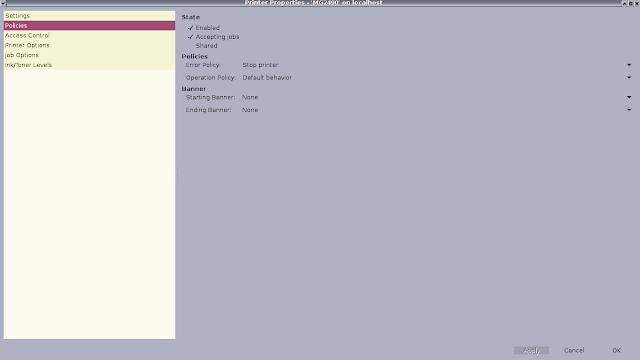Minimize the Printer Properties window
Image resolution: width=640 pixels, height=360 pixels.
click(x=624, y=3)
